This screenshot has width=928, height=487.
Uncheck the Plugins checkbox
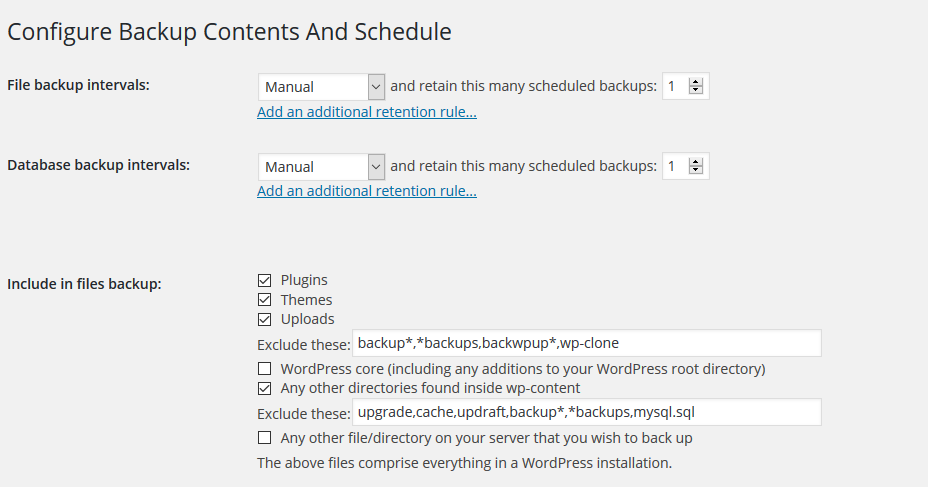tap(265, 280)
